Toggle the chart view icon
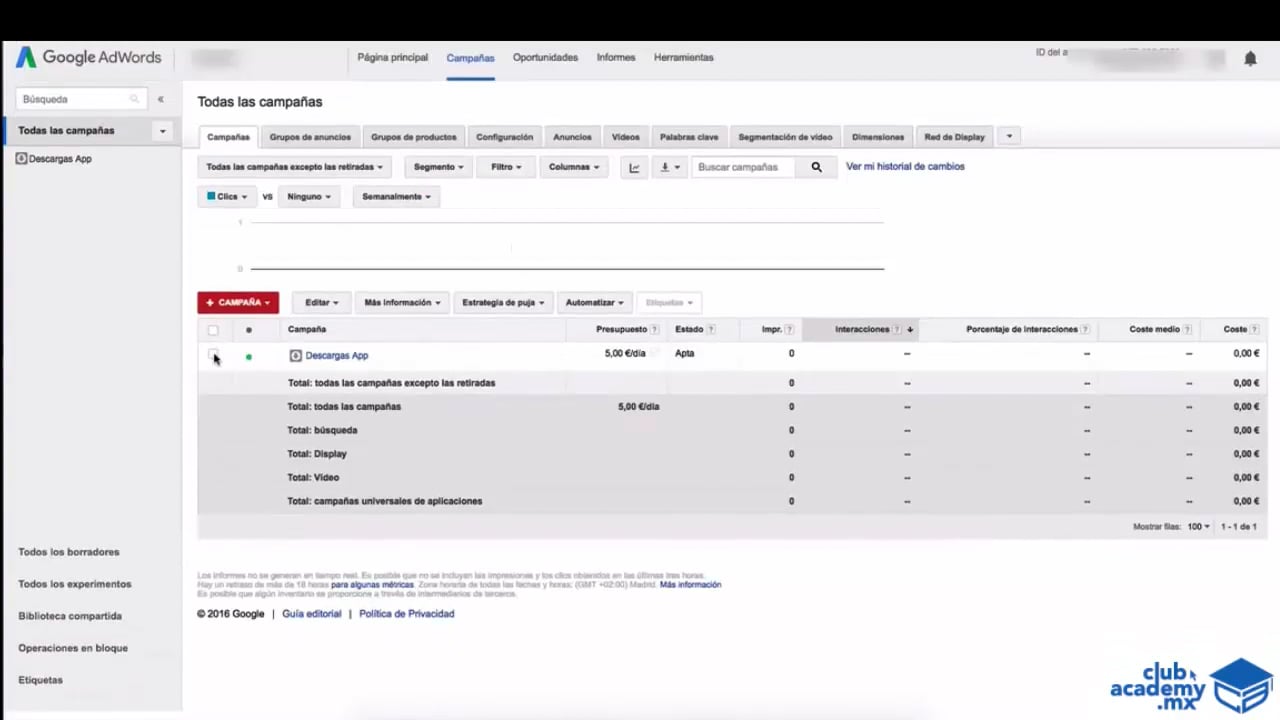 pyautogui.click(x=634, y=167)
